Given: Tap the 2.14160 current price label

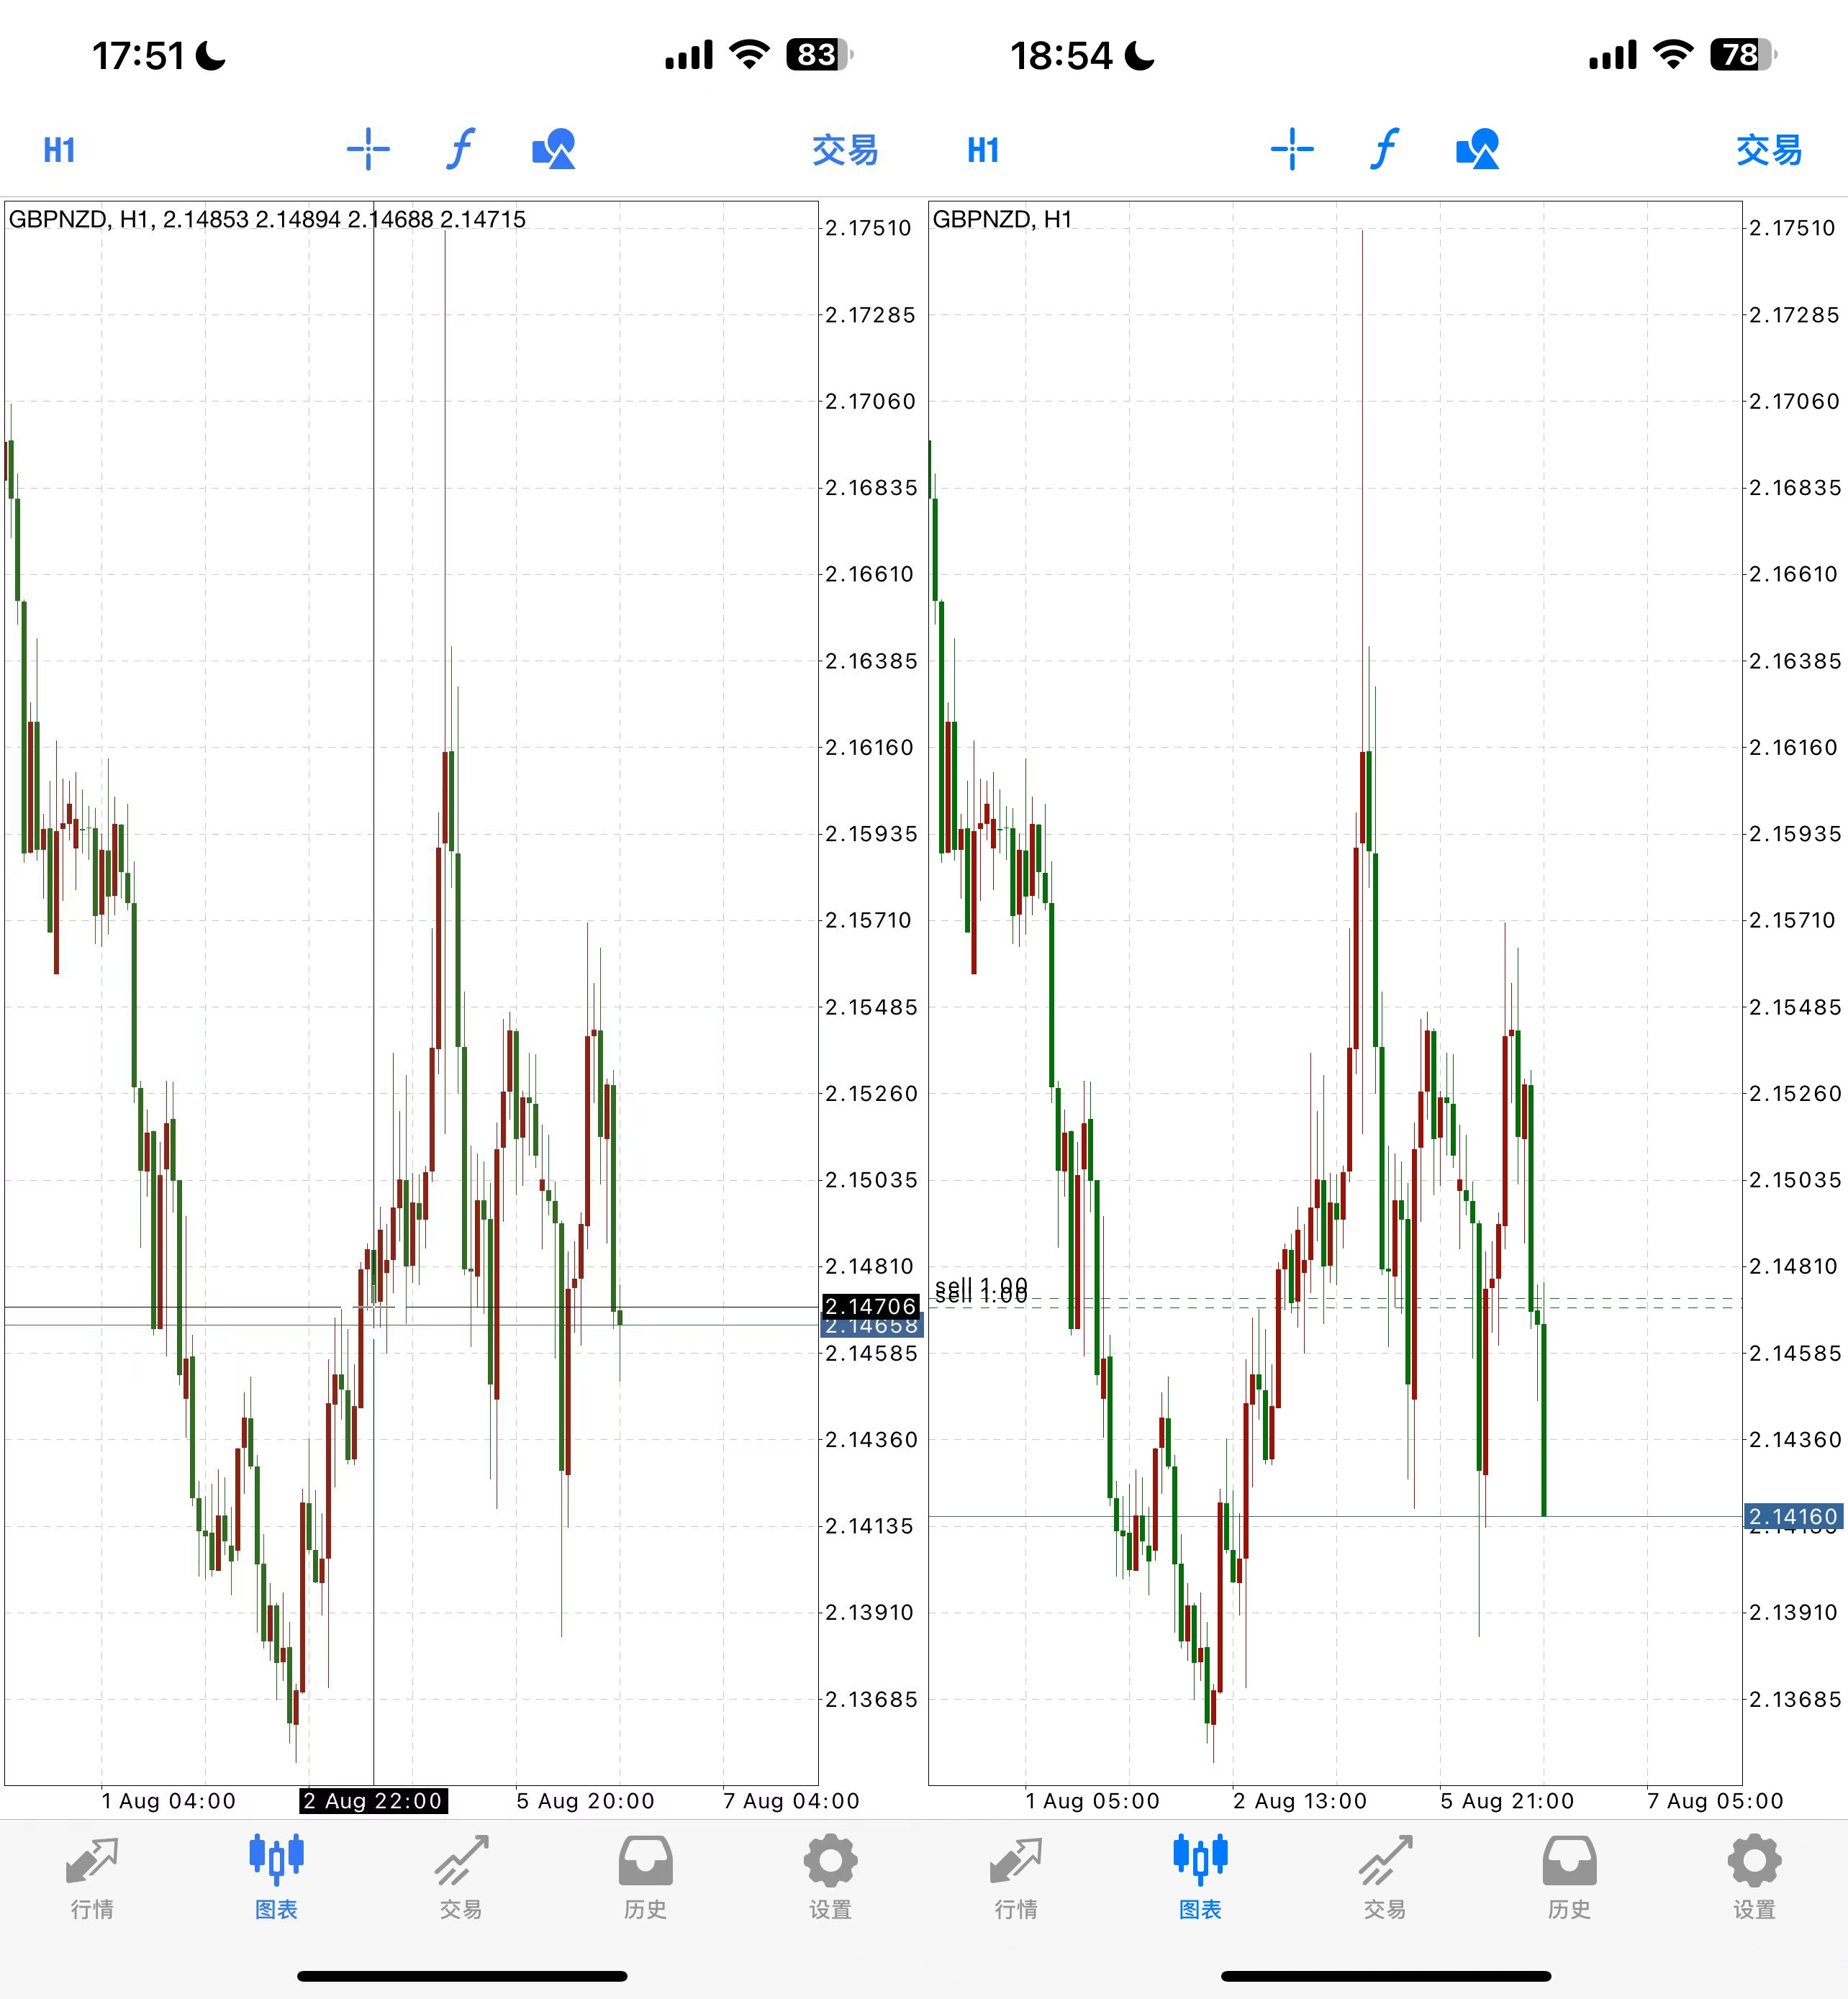Looking at the screenshot, I should [1793, 1516].
